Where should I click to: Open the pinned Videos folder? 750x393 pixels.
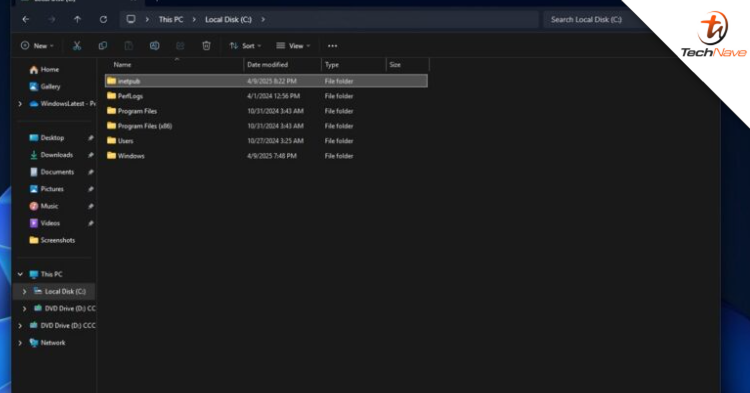[x=45, y=223]
